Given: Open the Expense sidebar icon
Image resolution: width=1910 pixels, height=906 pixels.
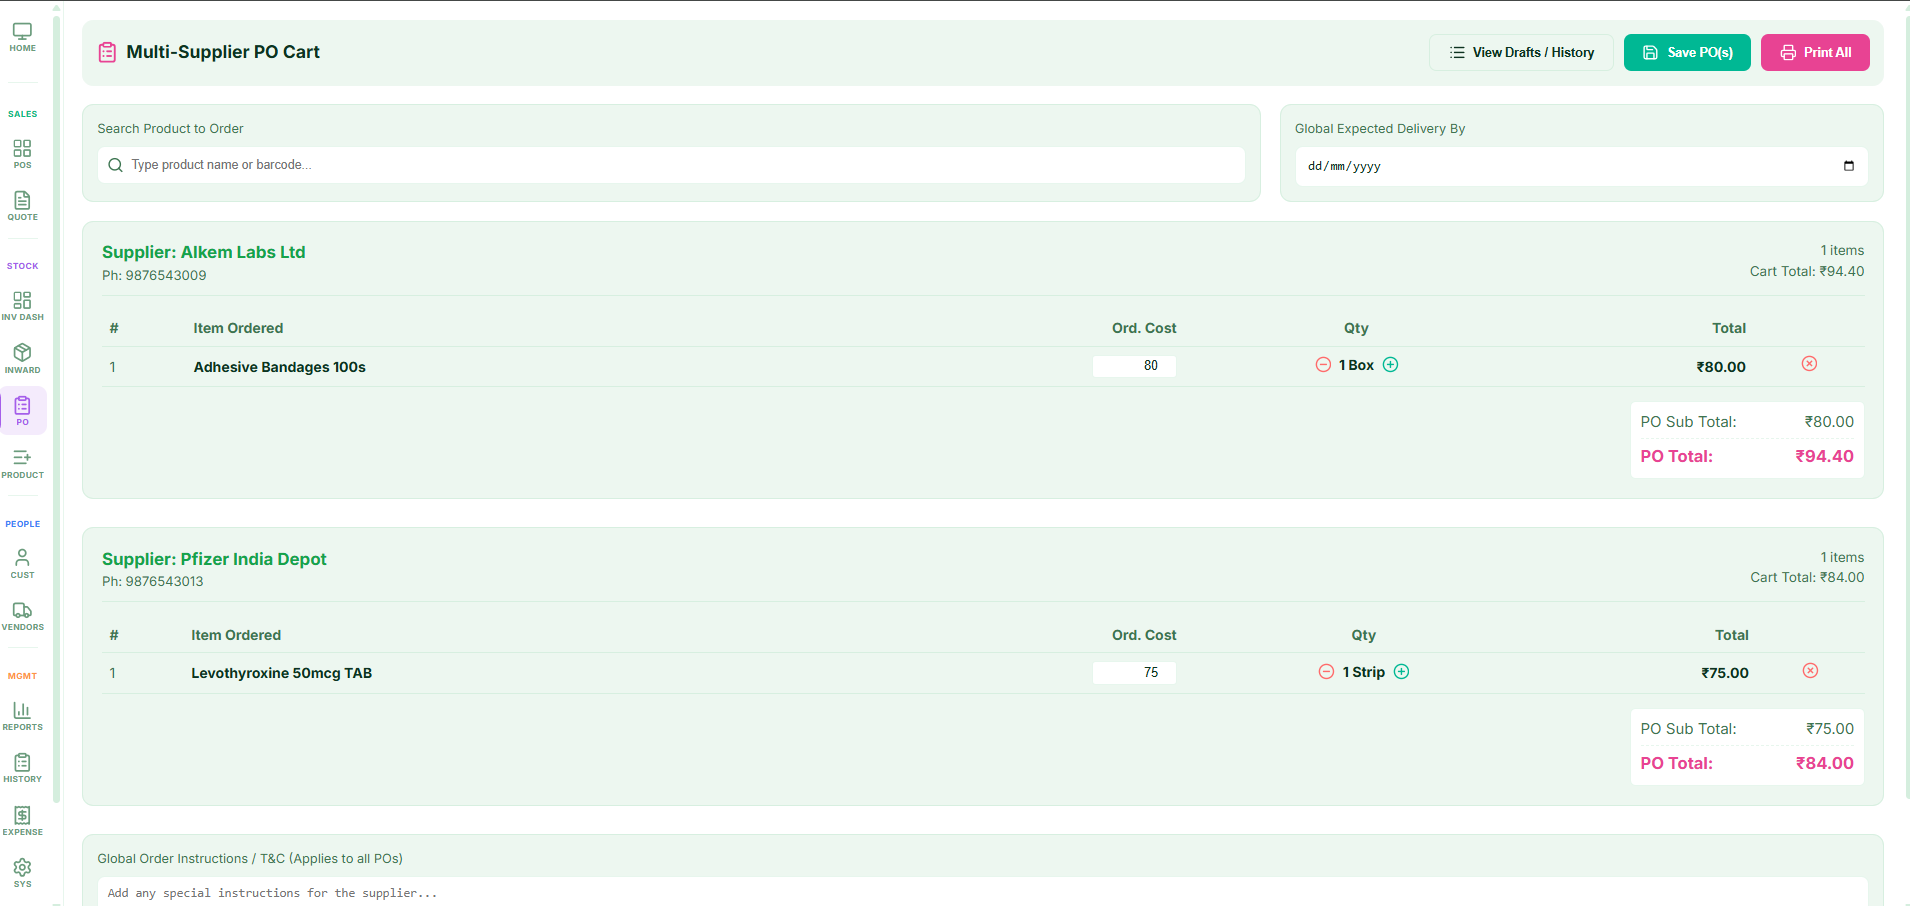Looking at the screenshot, I should (x=22, y=821).
